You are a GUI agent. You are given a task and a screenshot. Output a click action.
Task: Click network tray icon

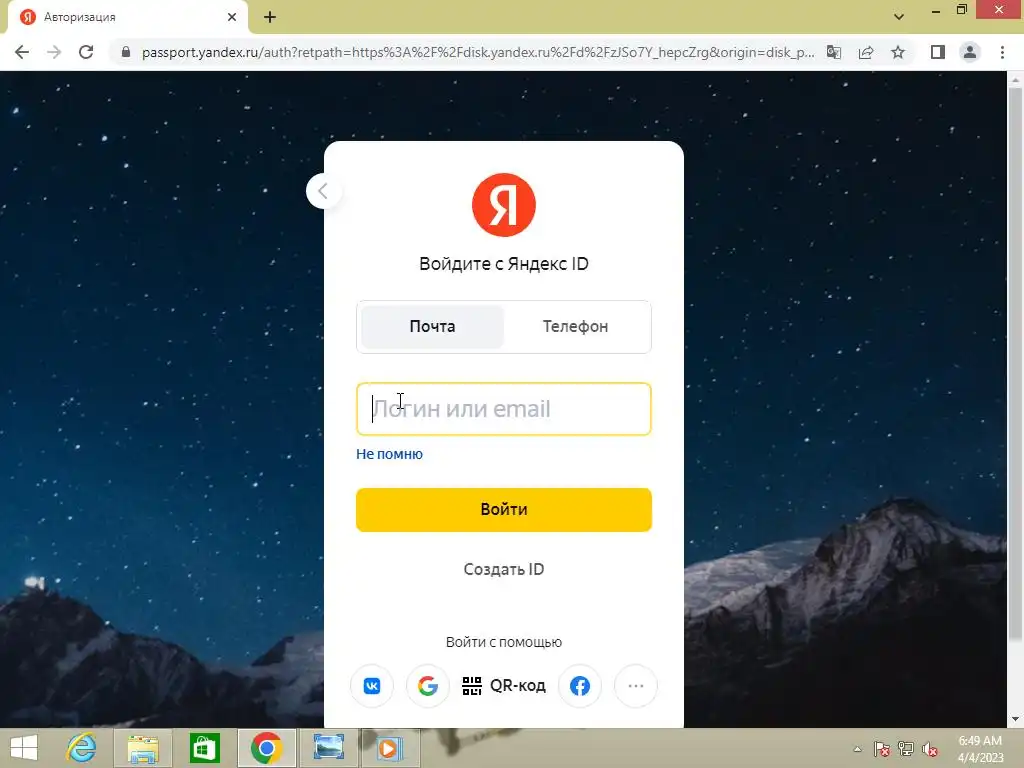pyautogui.click(x=906, y=749)
